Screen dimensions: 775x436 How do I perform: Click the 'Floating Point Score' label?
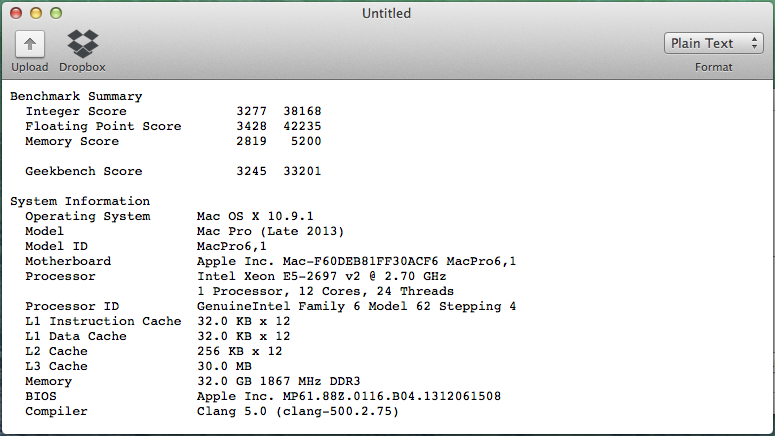pyautogui.click(x=103, y=126)
